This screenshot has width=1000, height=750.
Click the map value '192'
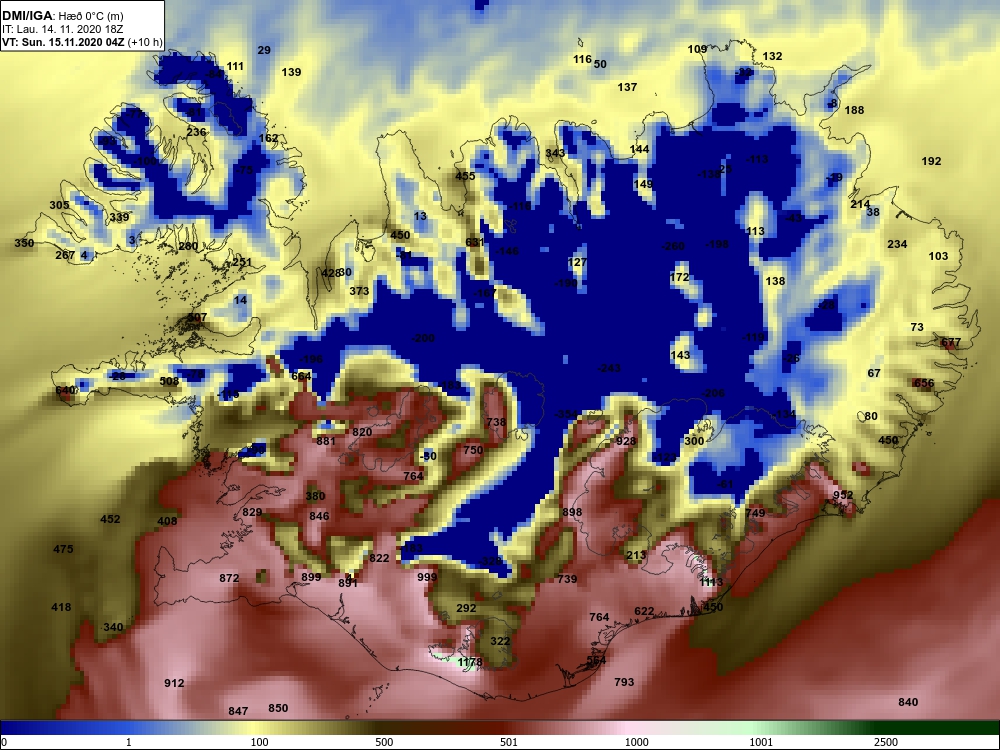(932, 161)
